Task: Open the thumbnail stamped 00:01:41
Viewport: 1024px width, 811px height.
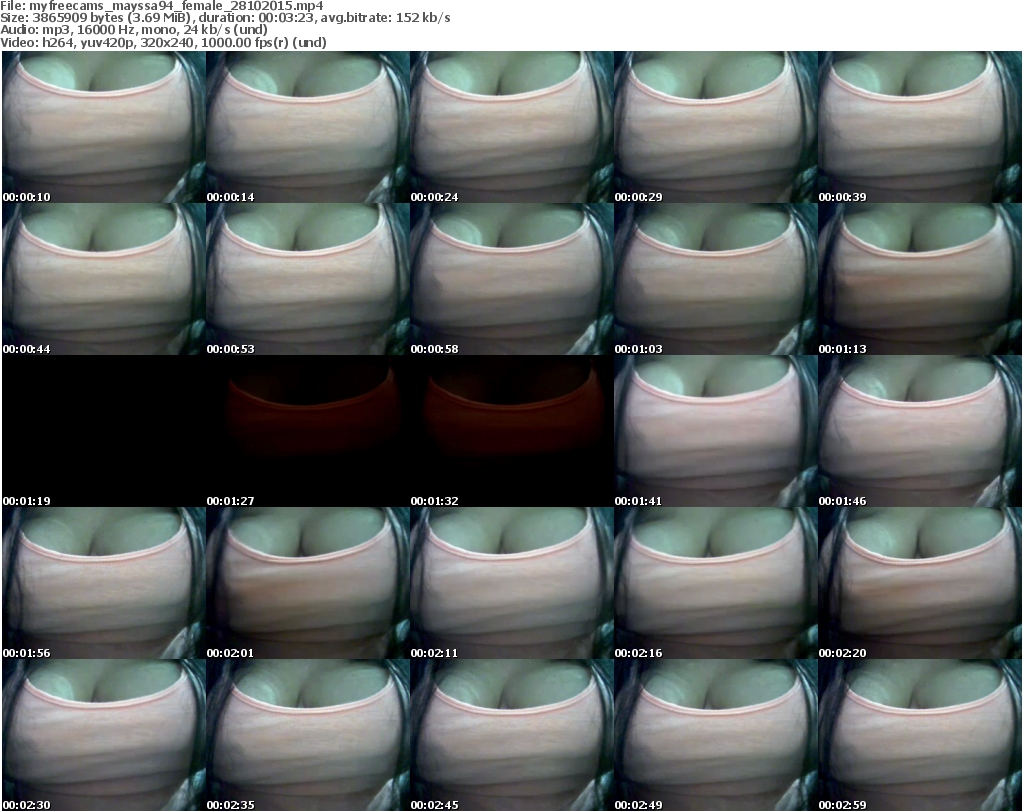Action: (716, 431)
